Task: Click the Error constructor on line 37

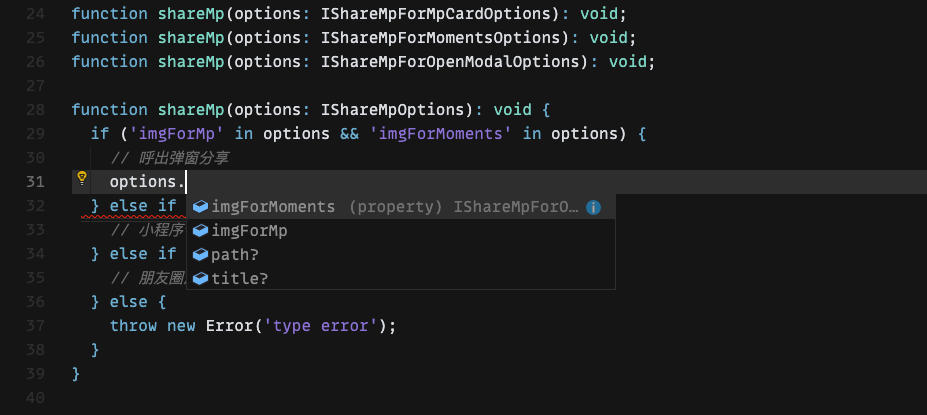Action: pos(230,326)
